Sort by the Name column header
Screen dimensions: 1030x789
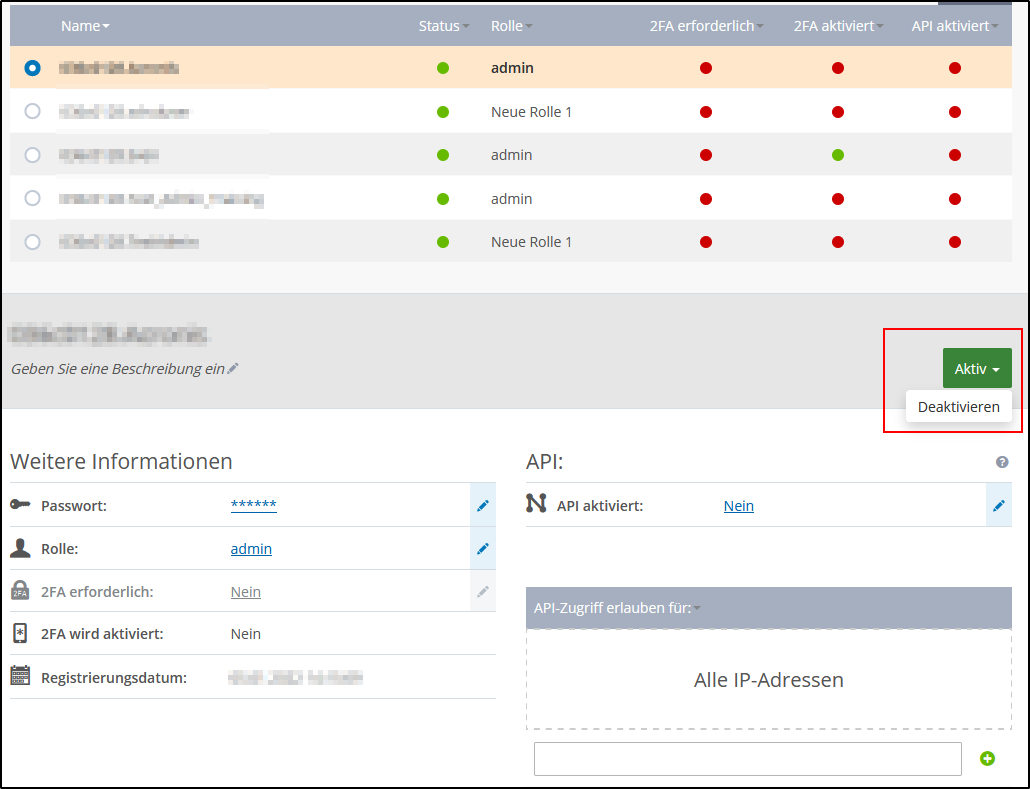pyautogui.click(x=84, y=26)
